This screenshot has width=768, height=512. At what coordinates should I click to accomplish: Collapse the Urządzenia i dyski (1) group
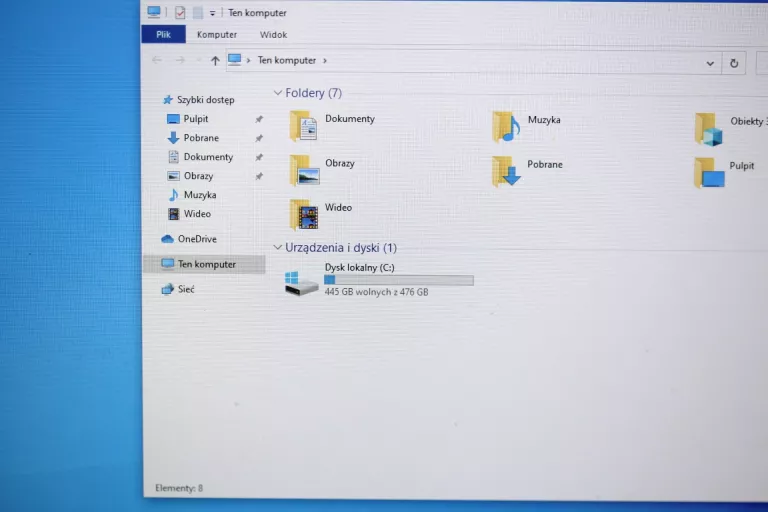pos(278,247)
